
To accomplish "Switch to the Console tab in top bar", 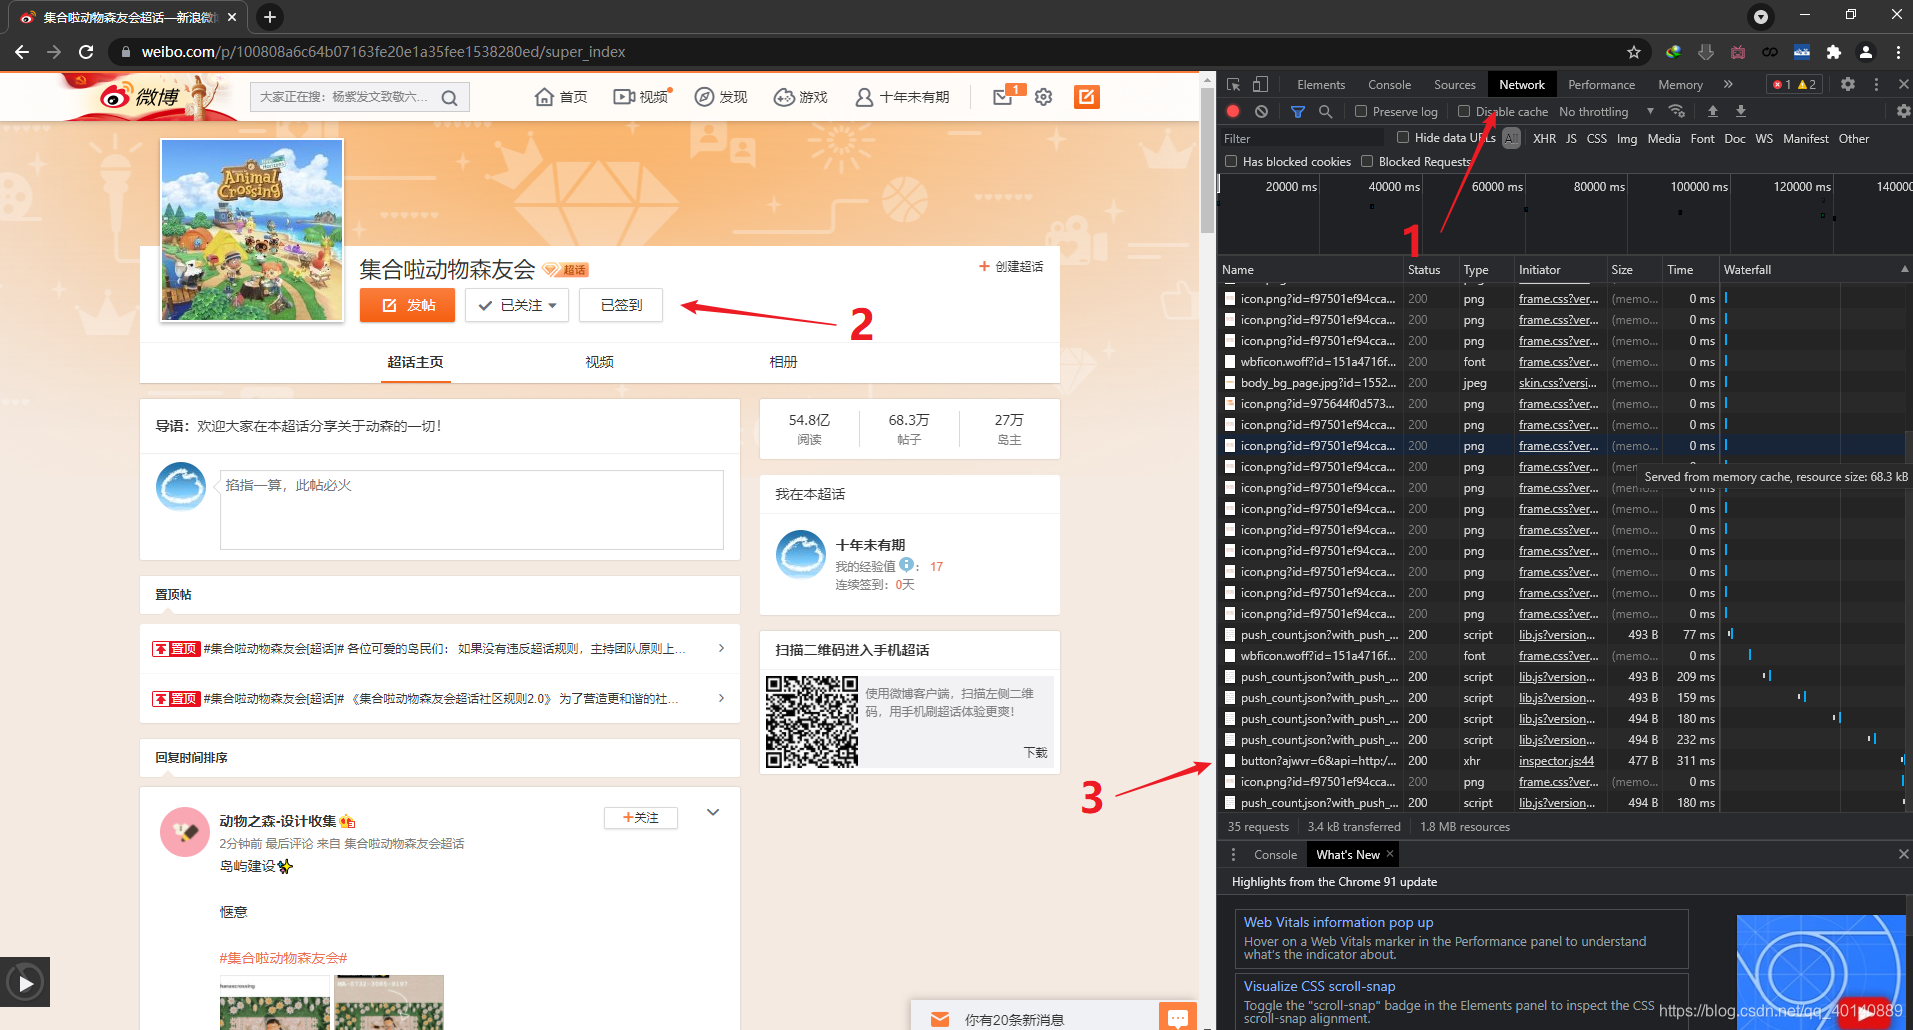I will [x=1389, y=85].
